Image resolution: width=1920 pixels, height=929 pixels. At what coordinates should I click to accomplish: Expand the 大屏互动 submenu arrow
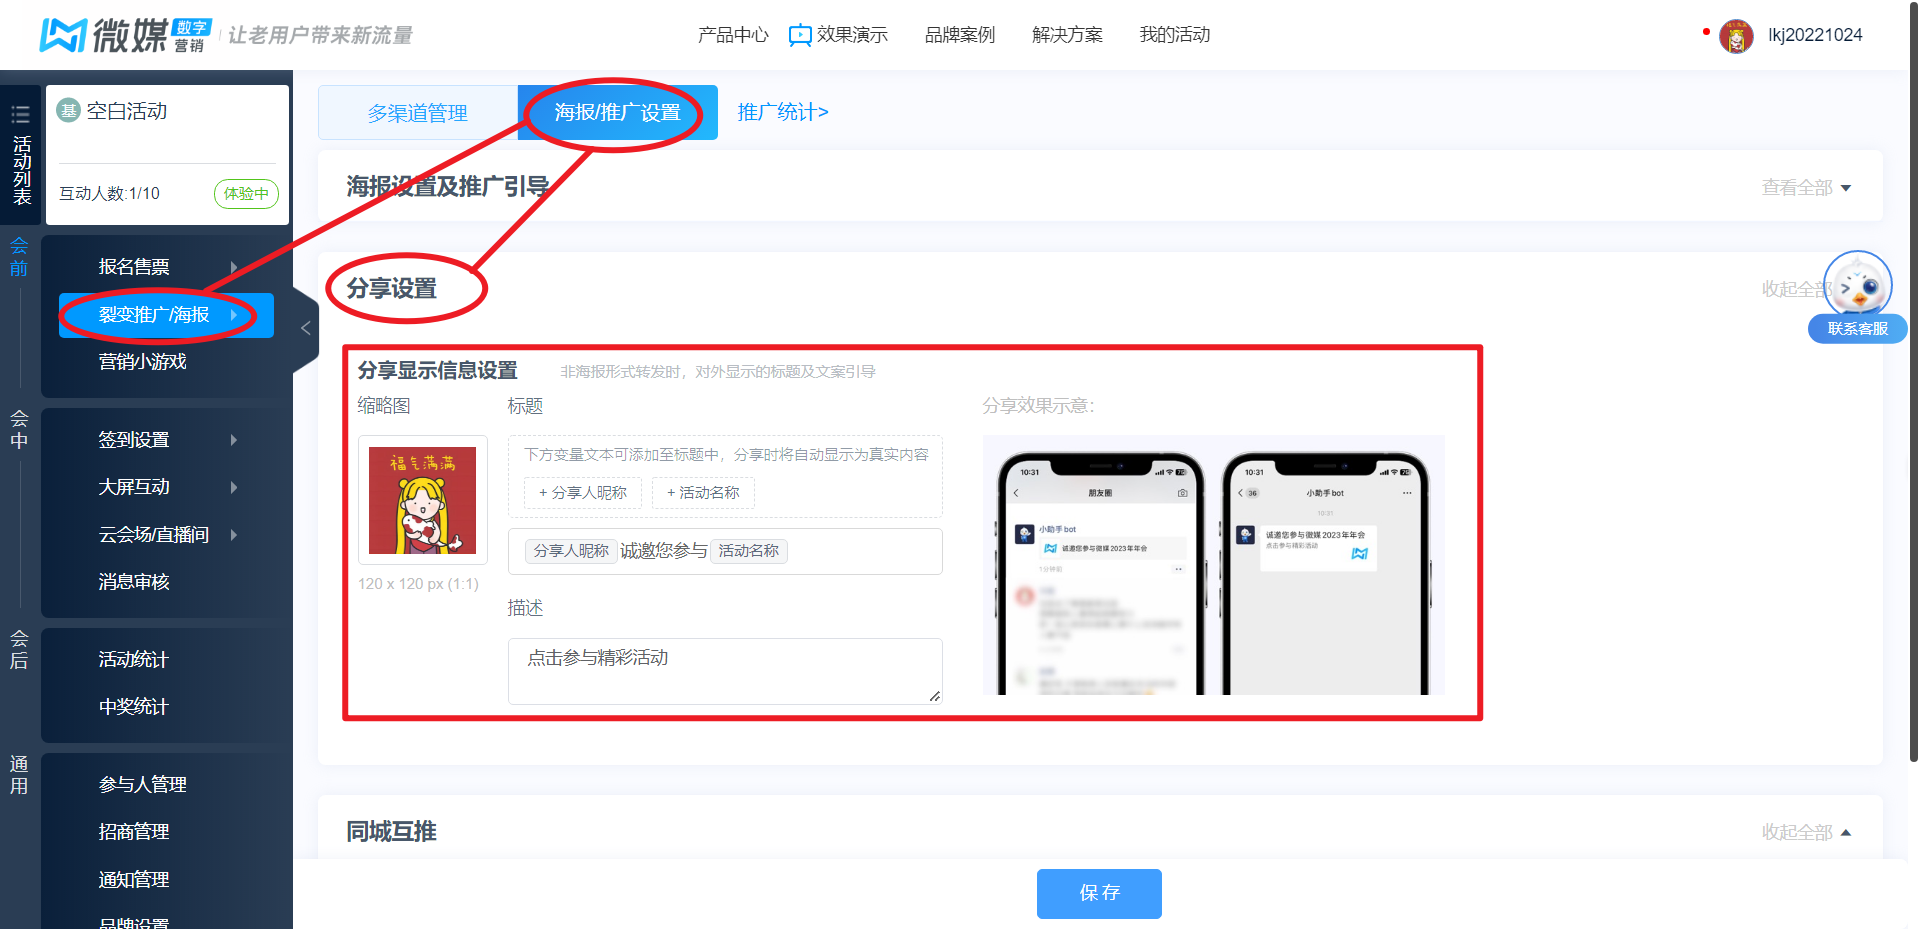234,487
